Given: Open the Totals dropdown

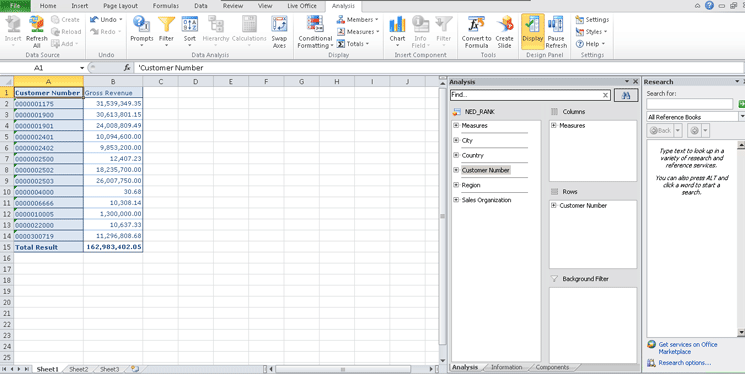Looking at the screenshot, I should [353, 44].
